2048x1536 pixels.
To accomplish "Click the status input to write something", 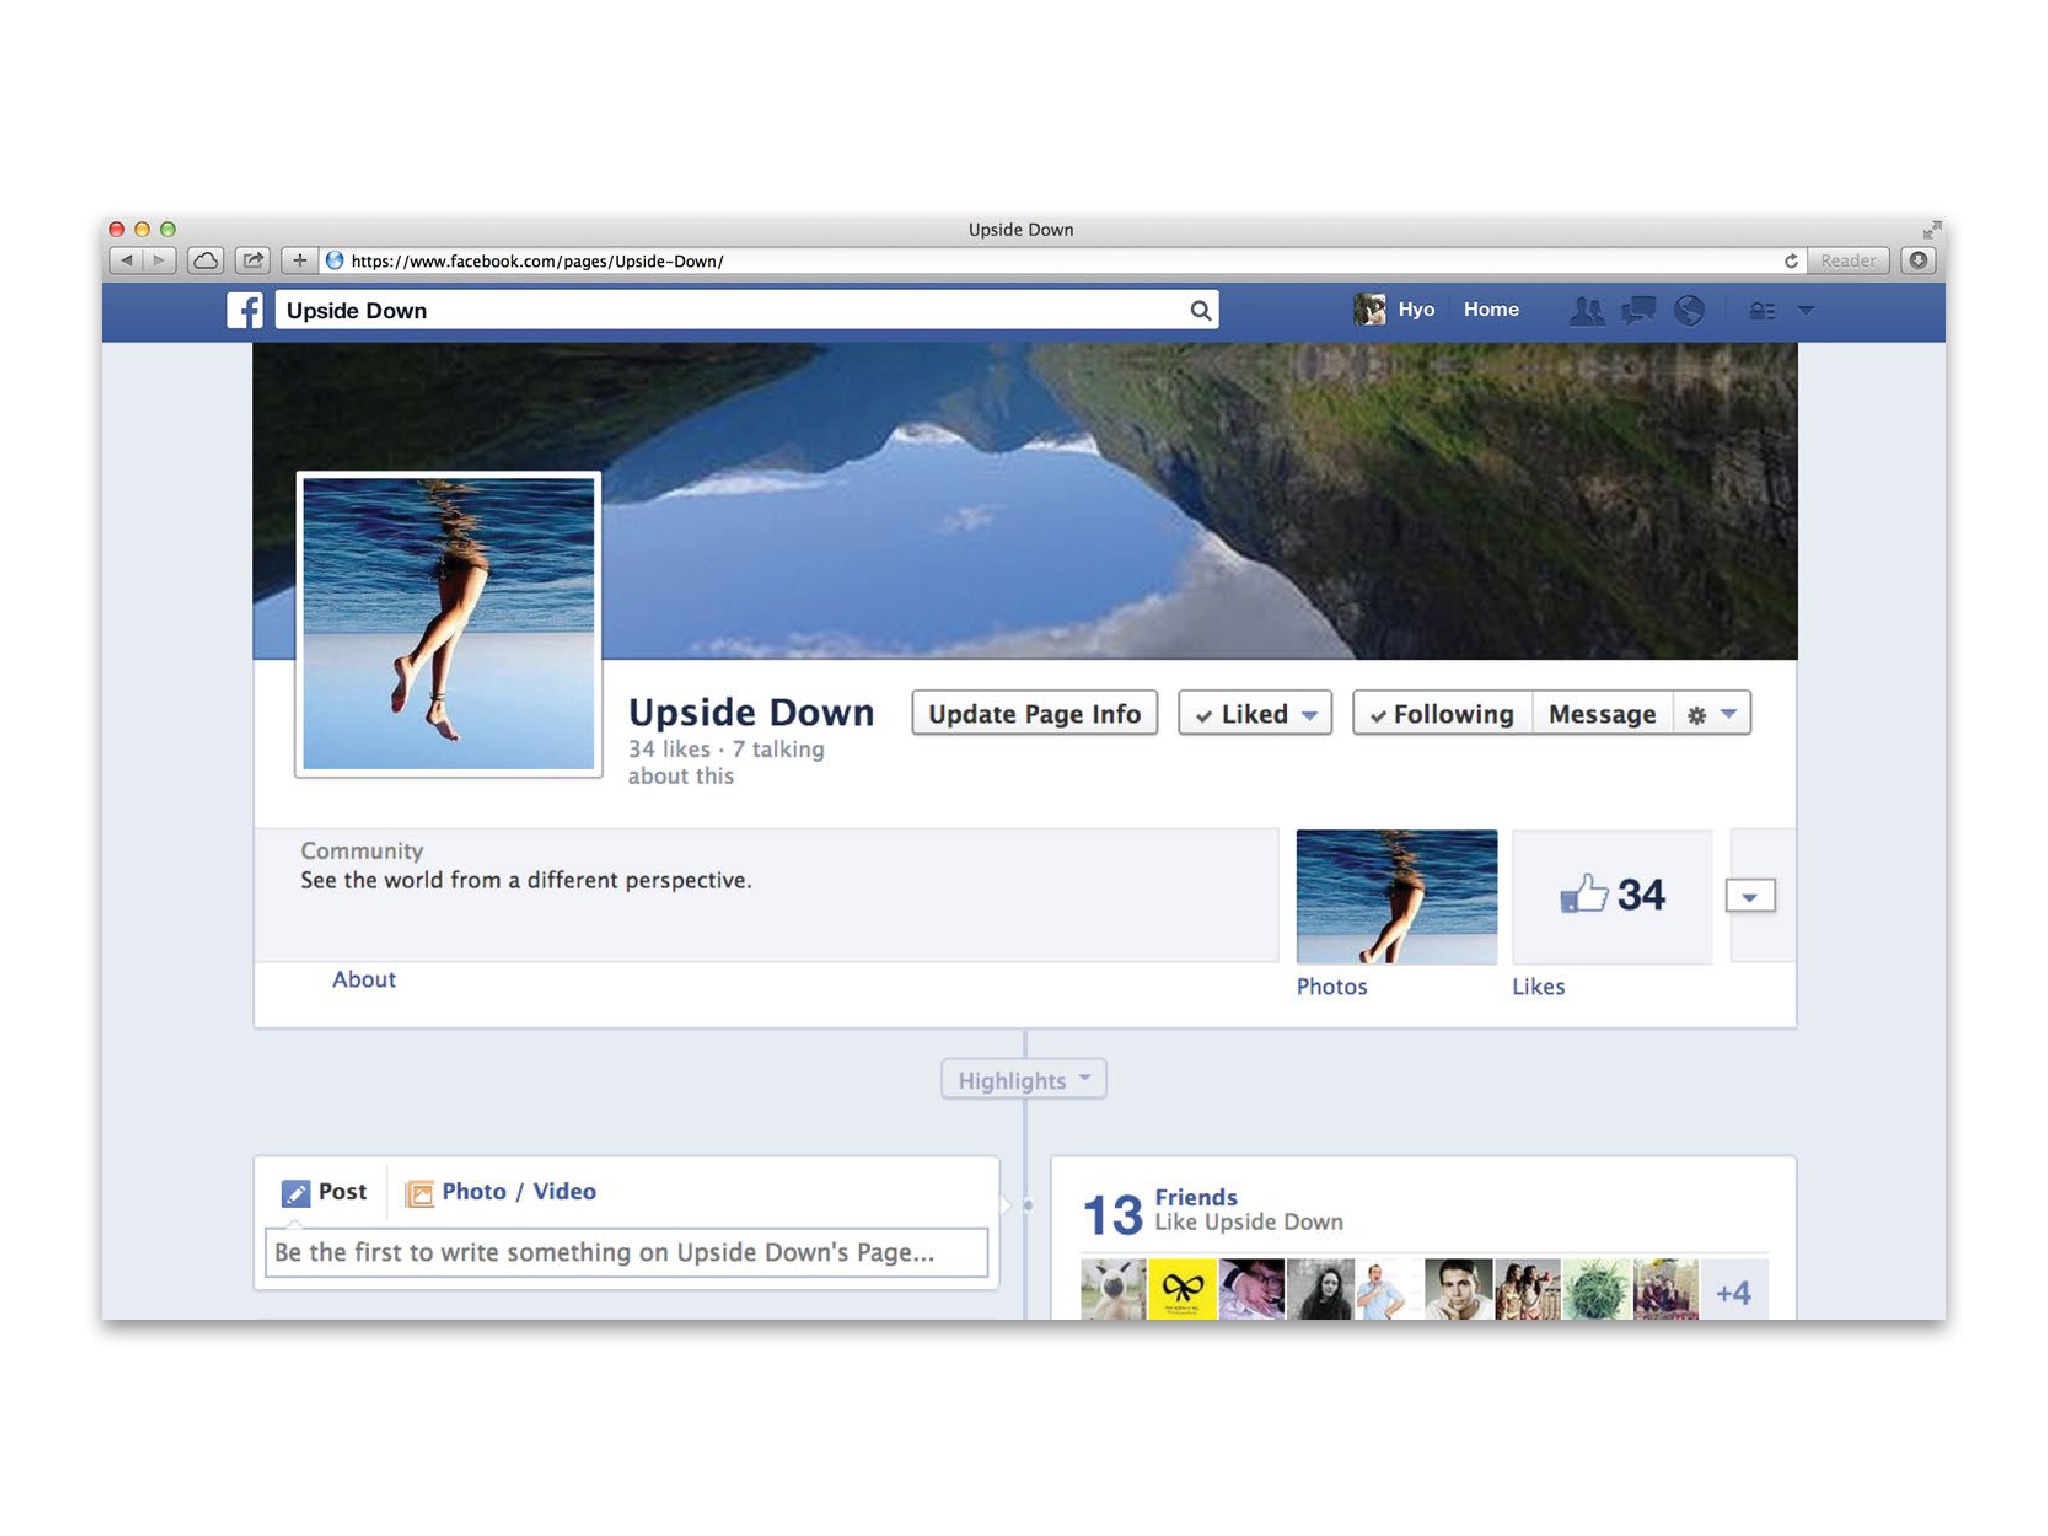I will click(626, 1252).
